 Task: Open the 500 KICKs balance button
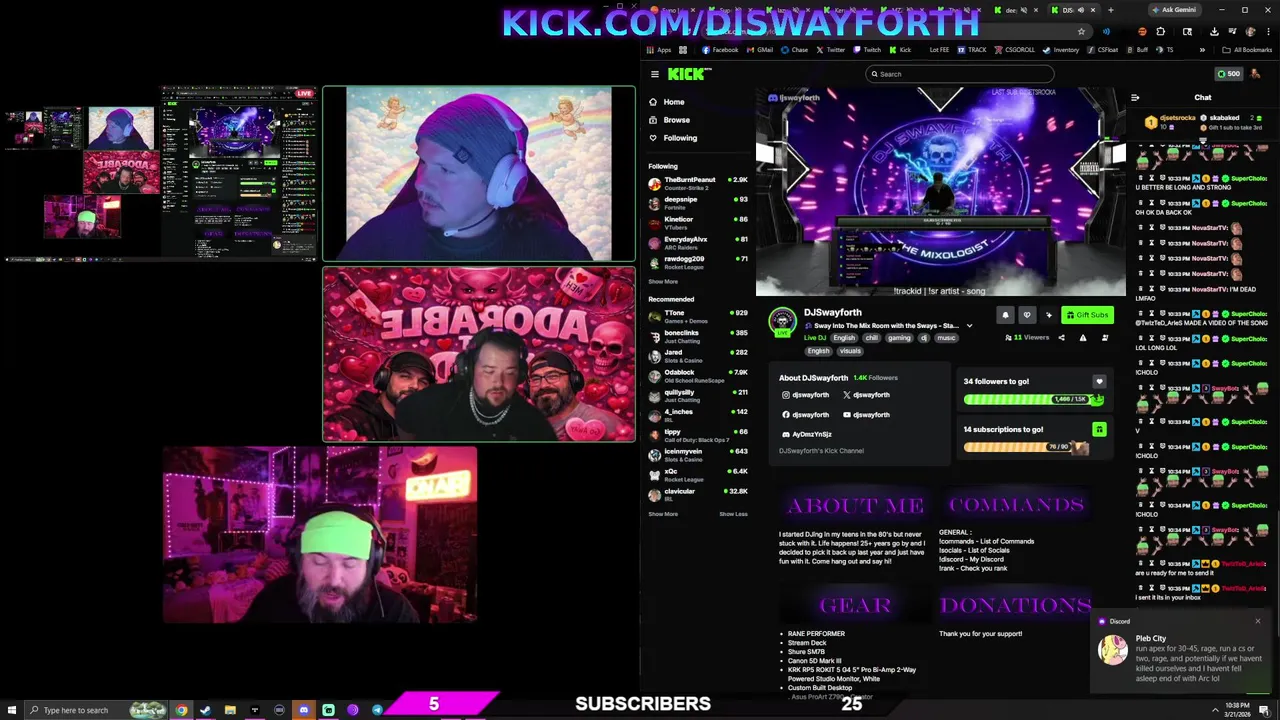pos(1228,74)
